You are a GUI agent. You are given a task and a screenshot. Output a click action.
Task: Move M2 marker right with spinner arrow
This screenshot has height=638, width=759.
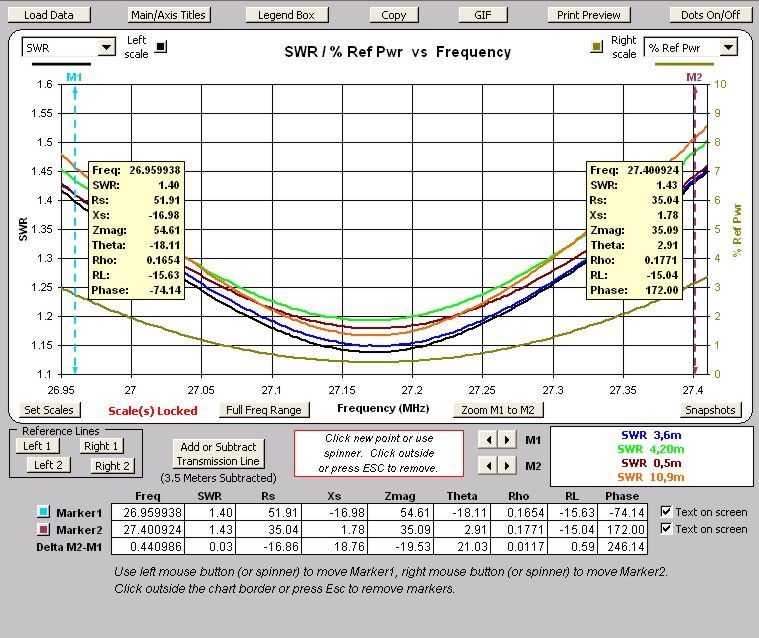(x=507, y=466)
